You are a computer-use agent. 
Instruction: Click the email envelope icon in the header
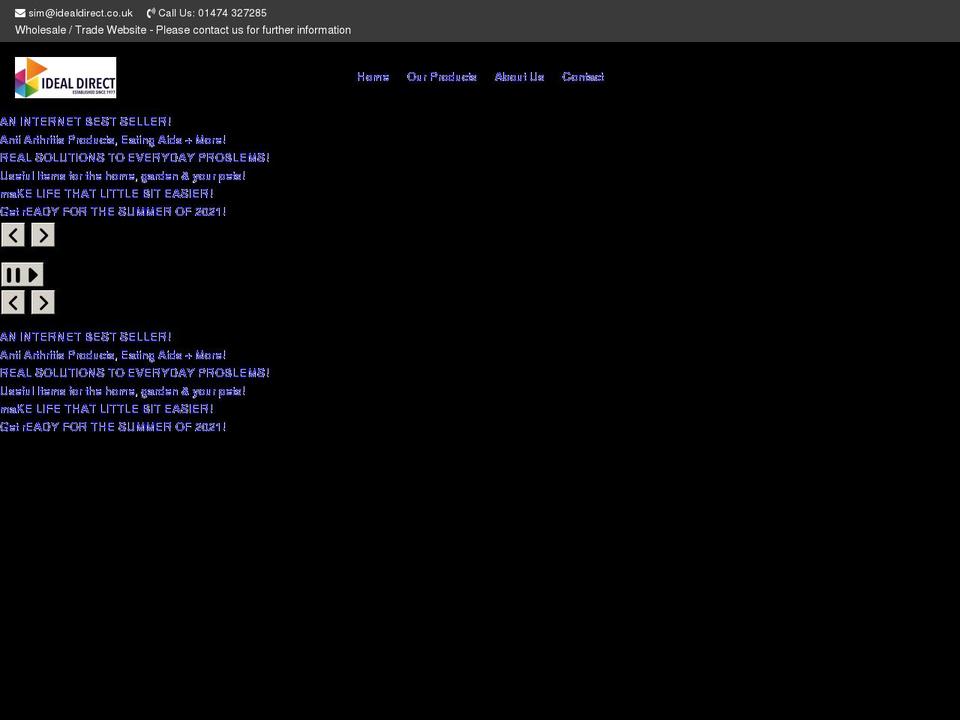[x=18, y=13]
